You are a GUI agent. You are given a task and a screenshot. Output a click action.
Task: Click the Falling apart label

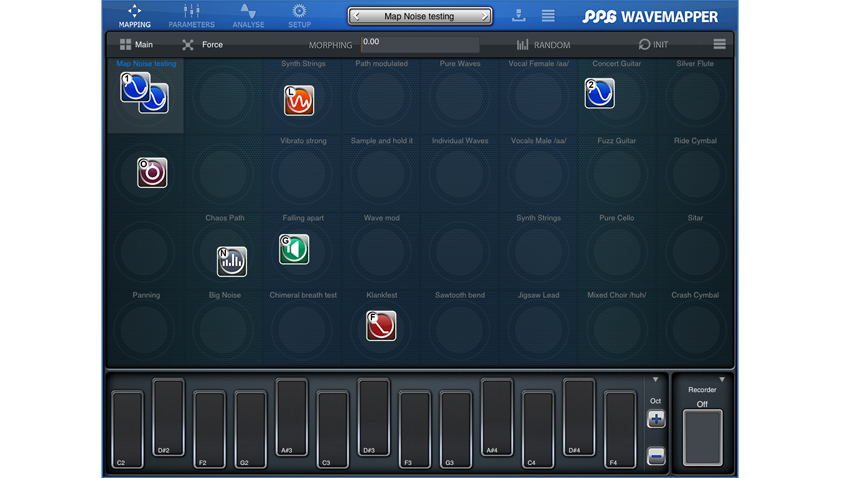303,218
